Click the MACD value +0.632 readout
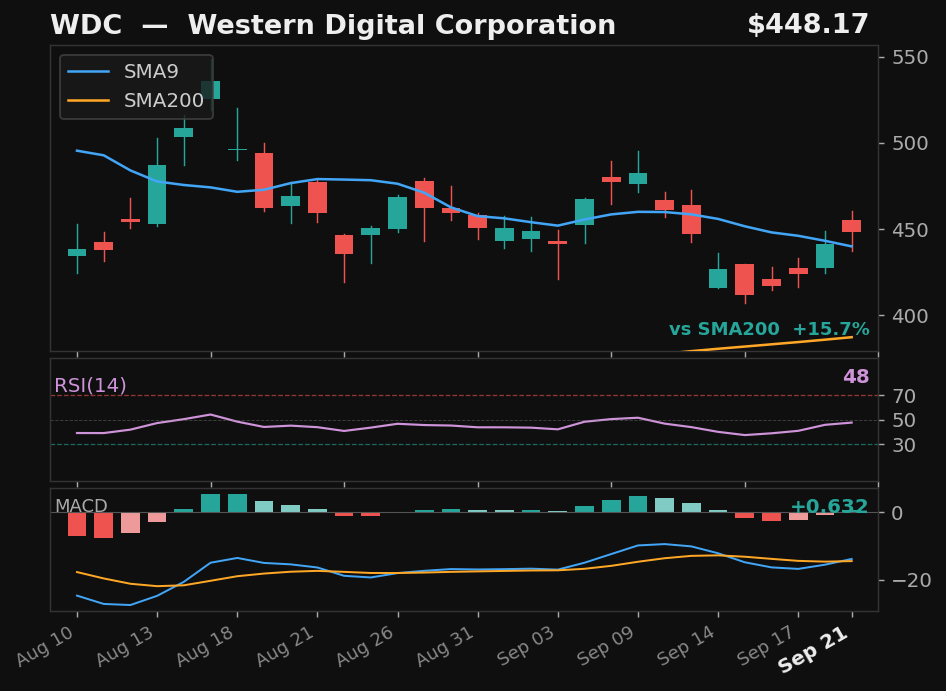Screen dimensions: 946x691 [829, 506]
